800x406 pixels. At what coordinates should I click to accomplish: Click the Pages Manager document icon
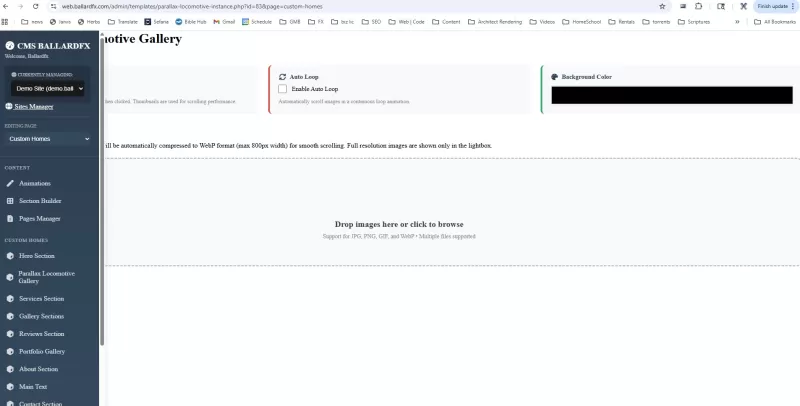10,218
